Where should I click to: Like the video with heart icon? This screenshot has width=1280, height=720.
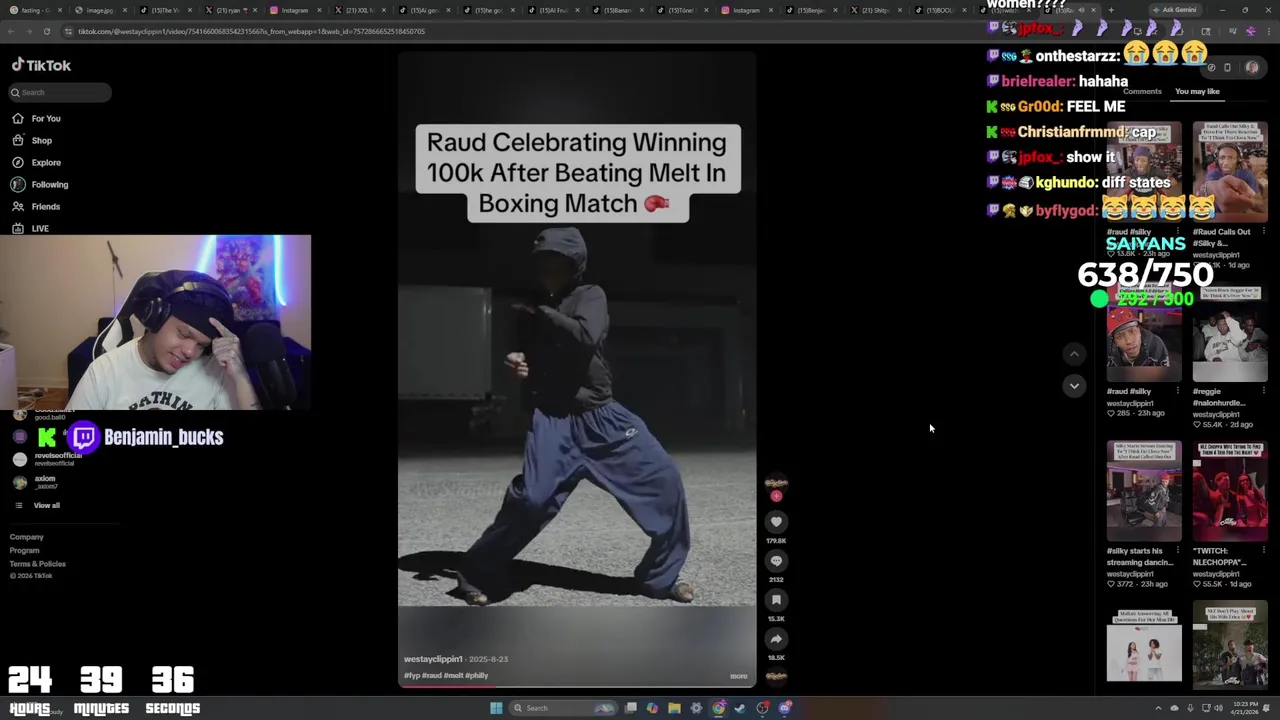pos(776,521)
